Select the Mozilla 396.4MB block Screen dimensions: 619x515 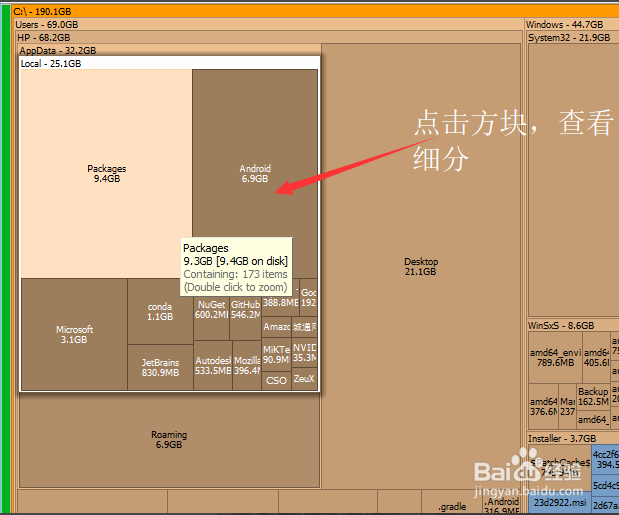point(247,366)
